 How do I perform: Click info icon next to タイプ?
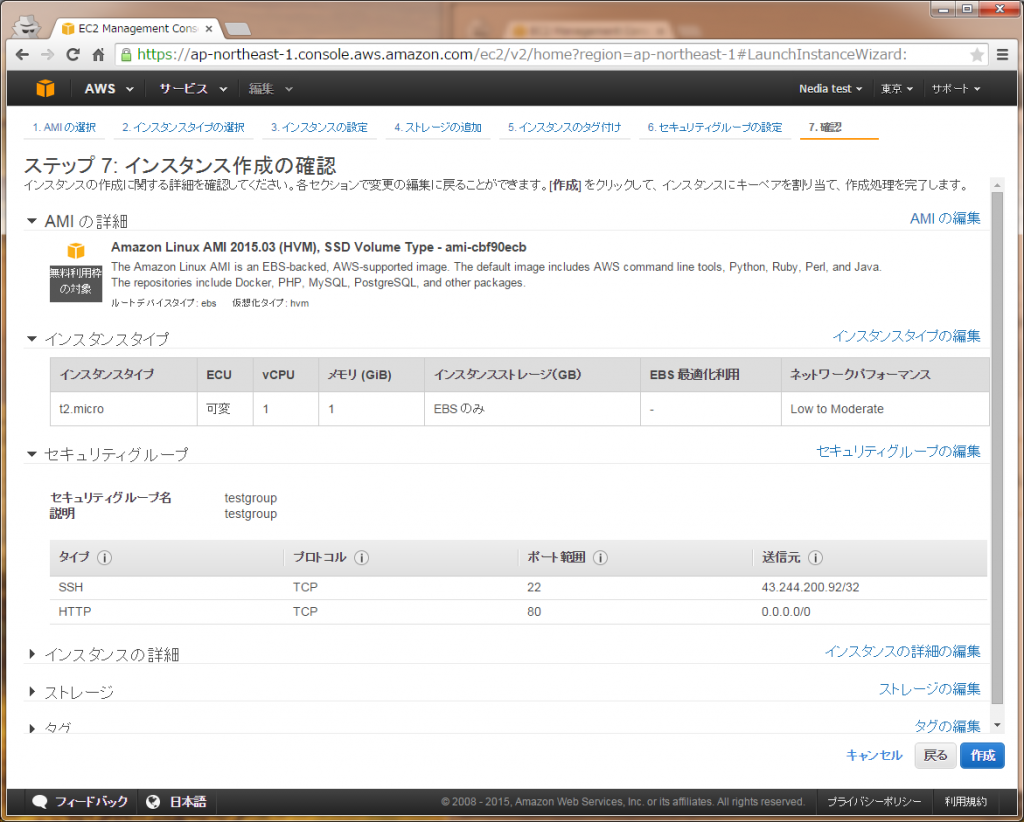click(104, 558)
